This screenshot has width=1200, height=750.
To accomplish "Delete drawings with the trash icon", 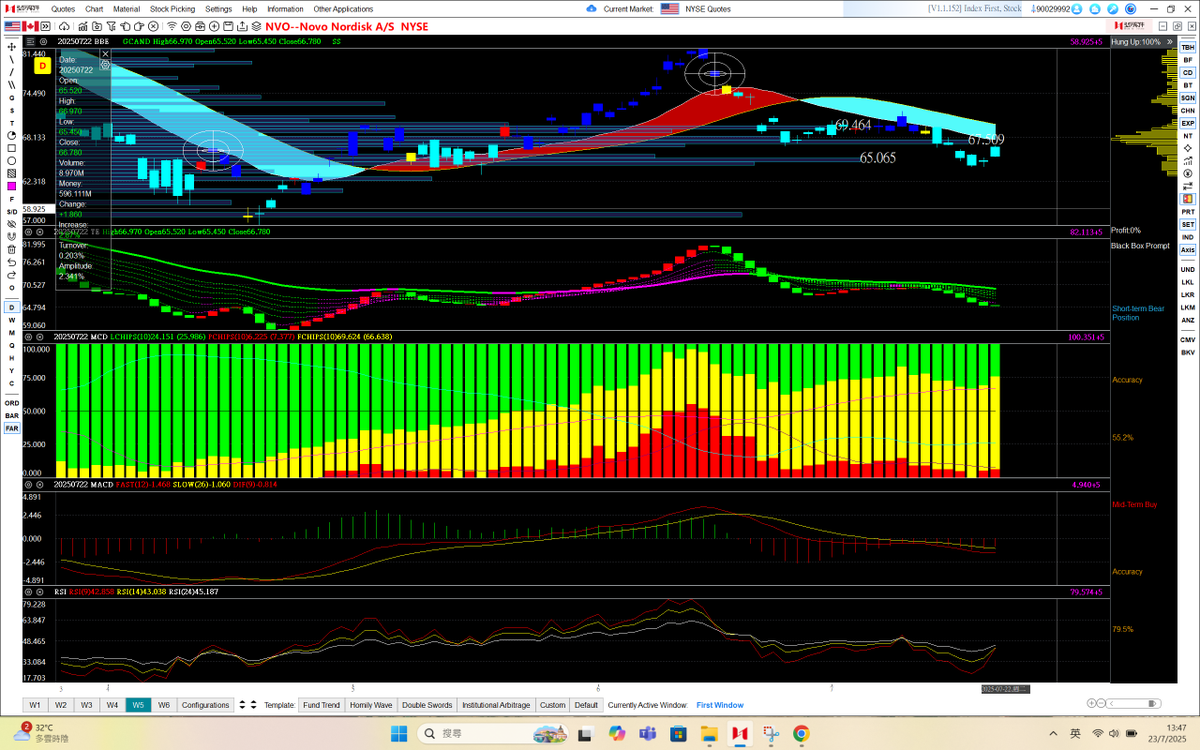I will point(11,249).
